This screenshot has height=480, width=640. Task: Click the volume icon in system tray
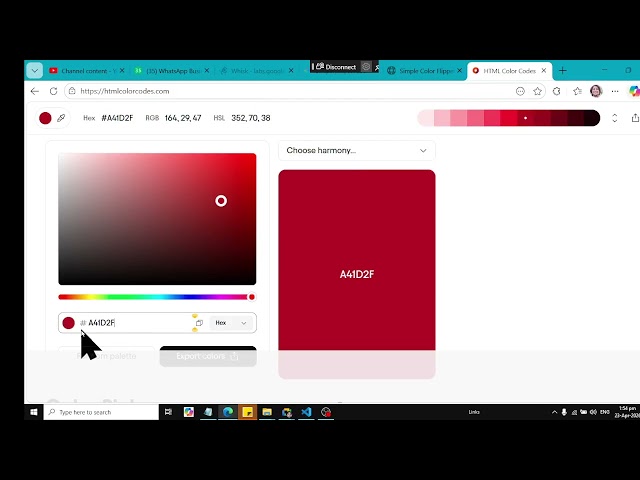(x=593, y=412)
